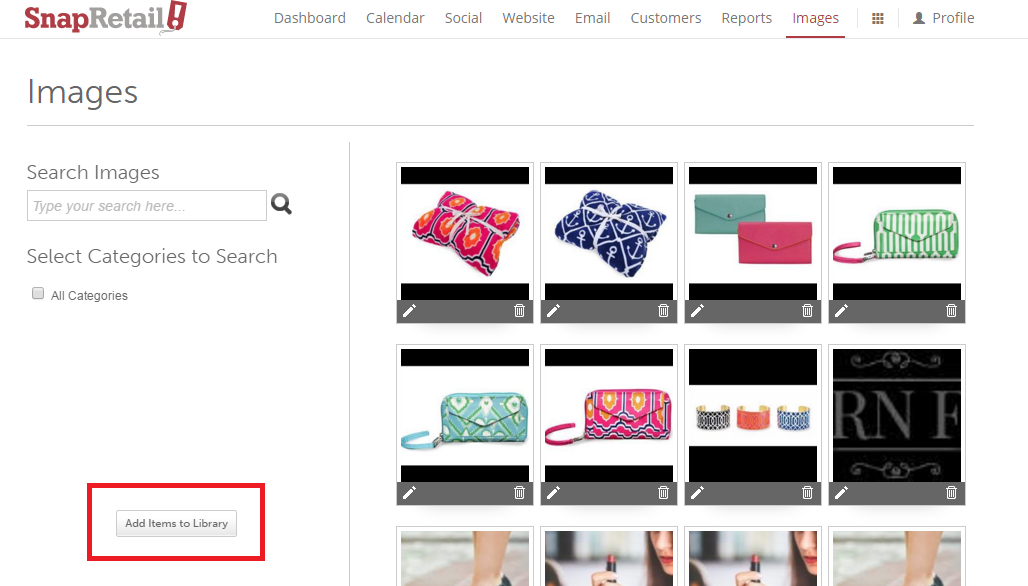Delete the dark monogram logo image
This screenshot has height=586, width=1028.
[x=951, y=493]
